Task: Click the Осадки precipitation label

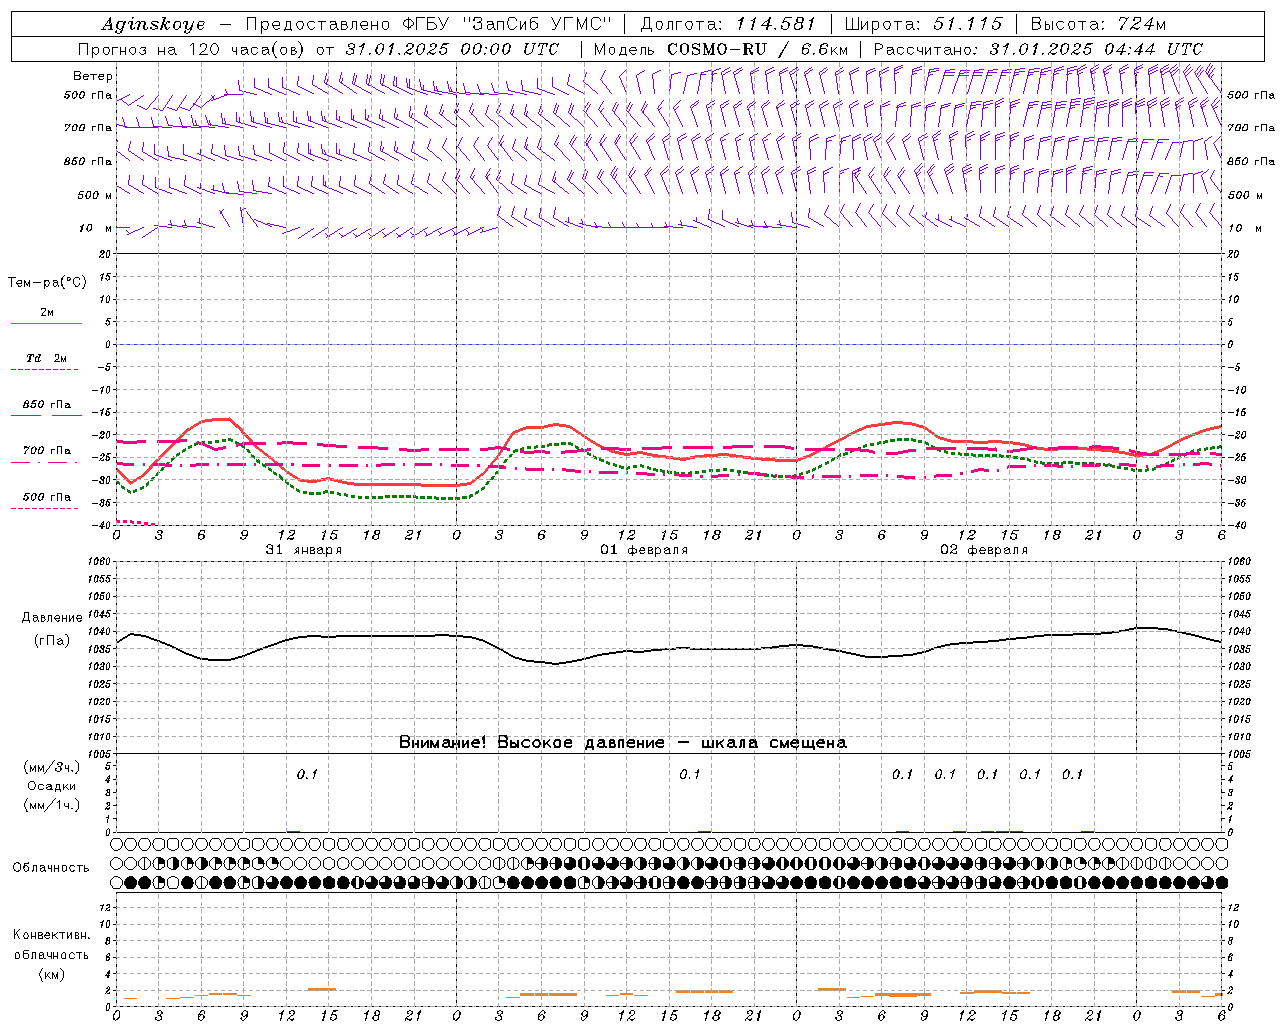Action: [52, 786]
